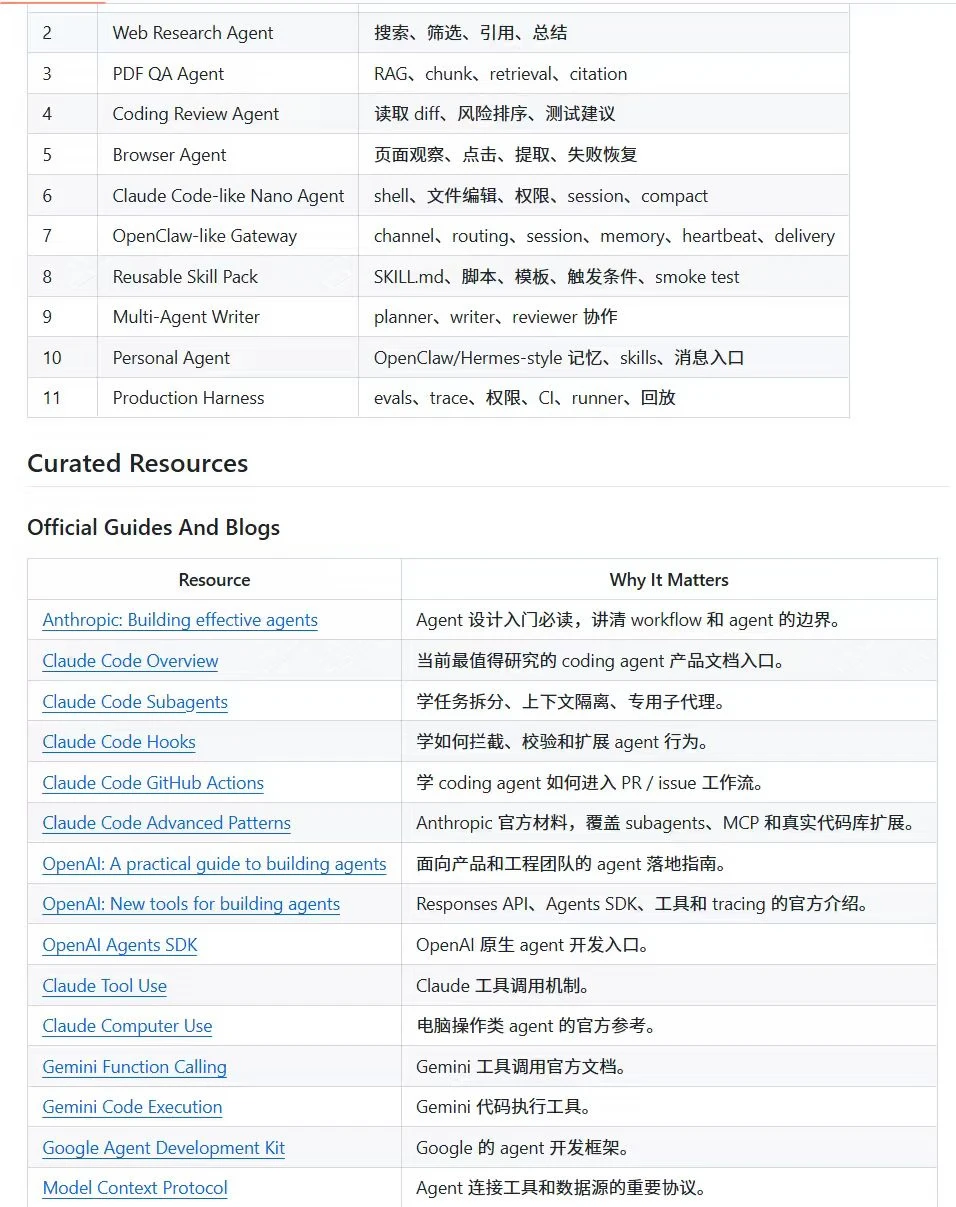The height and width of the screenshot is (1207, 956).
Task: Select the OpenClaw-like Gateway cell
Action: click(228, 236)
